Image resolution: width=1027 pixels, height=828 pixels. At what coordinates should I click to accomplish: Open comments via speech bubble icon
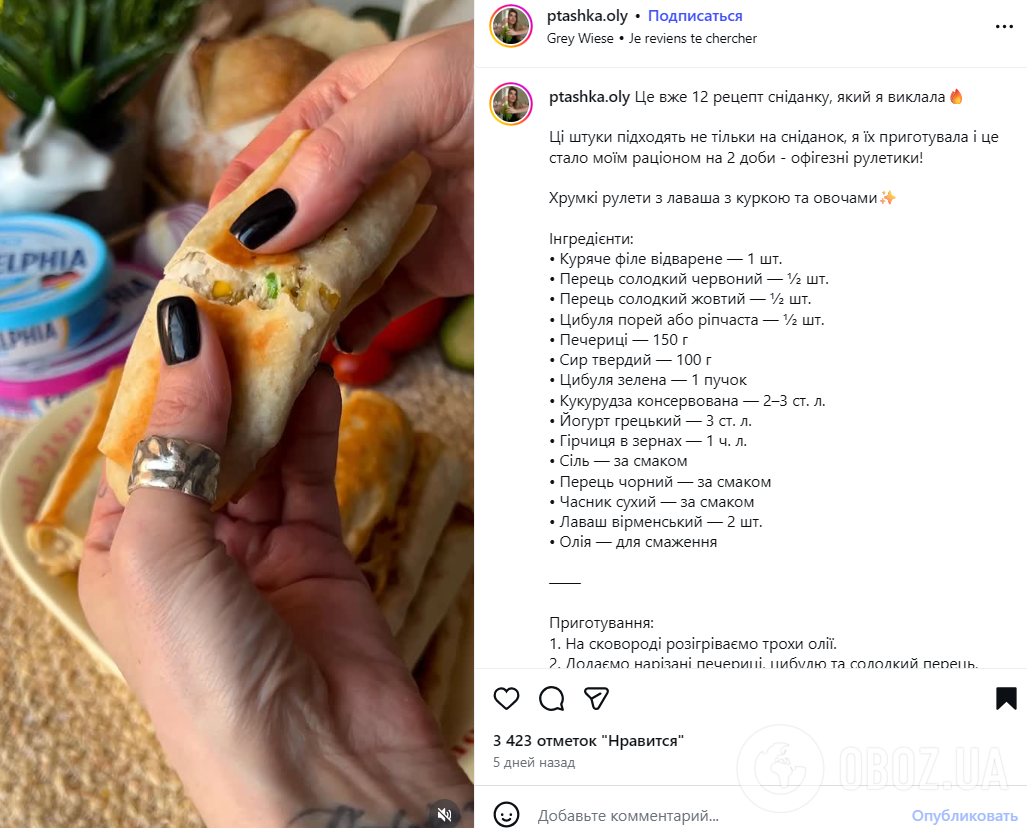point(551,698)
